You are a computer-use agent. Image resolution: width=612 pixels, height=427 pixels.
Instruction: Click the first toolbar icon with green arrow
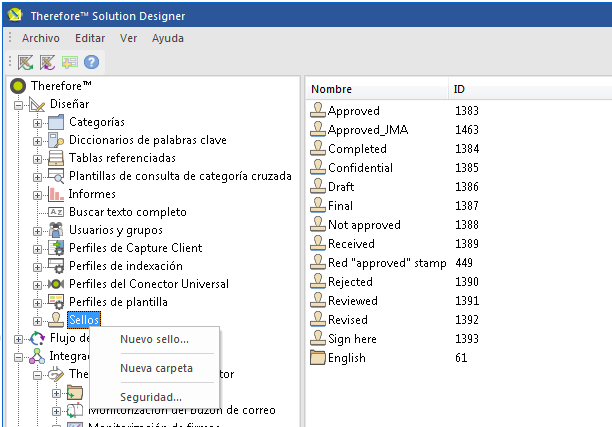point(26,62)
